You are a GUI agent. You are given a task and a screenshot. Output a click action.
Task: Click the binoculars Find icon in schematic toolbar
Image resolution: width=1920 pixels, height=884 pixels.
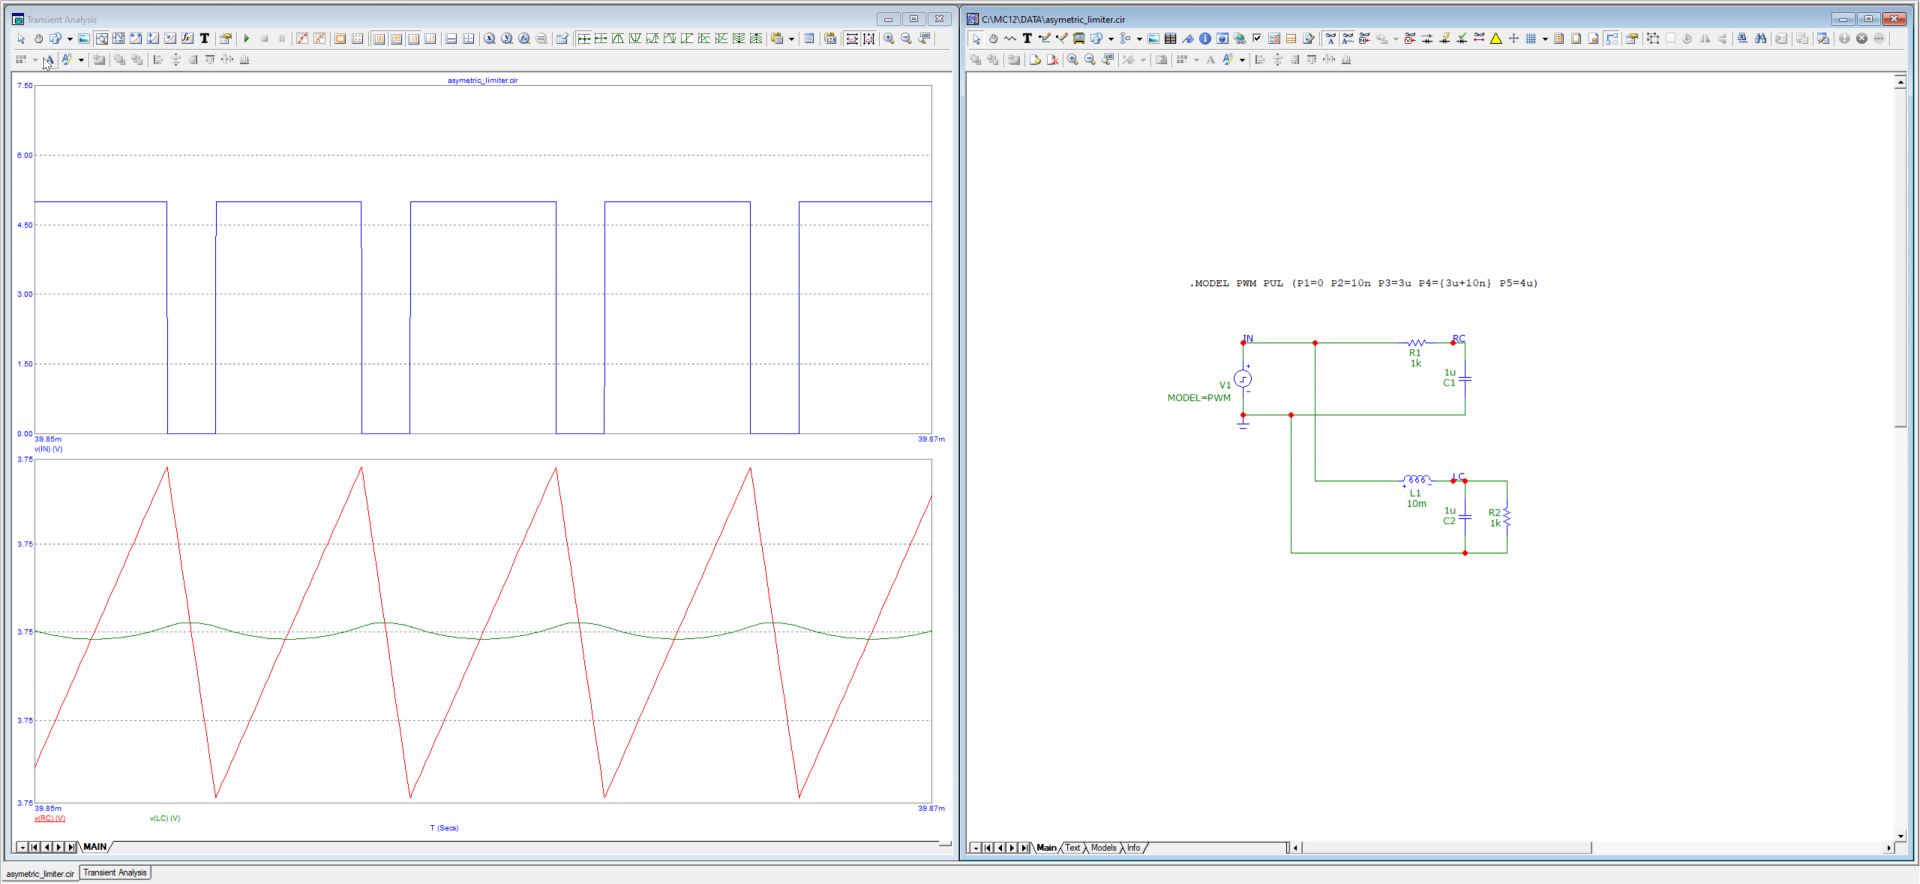(1761, 39)
